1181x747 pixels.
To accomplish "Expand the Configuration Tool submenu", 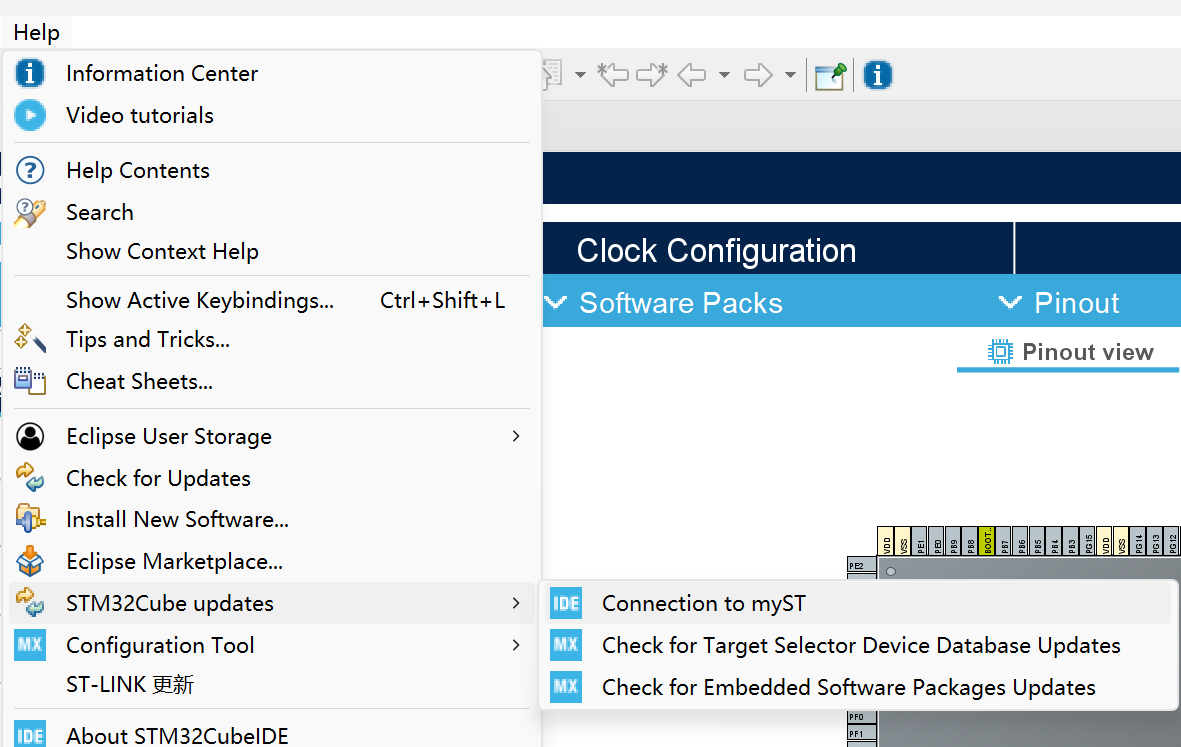I will [516, 645].
